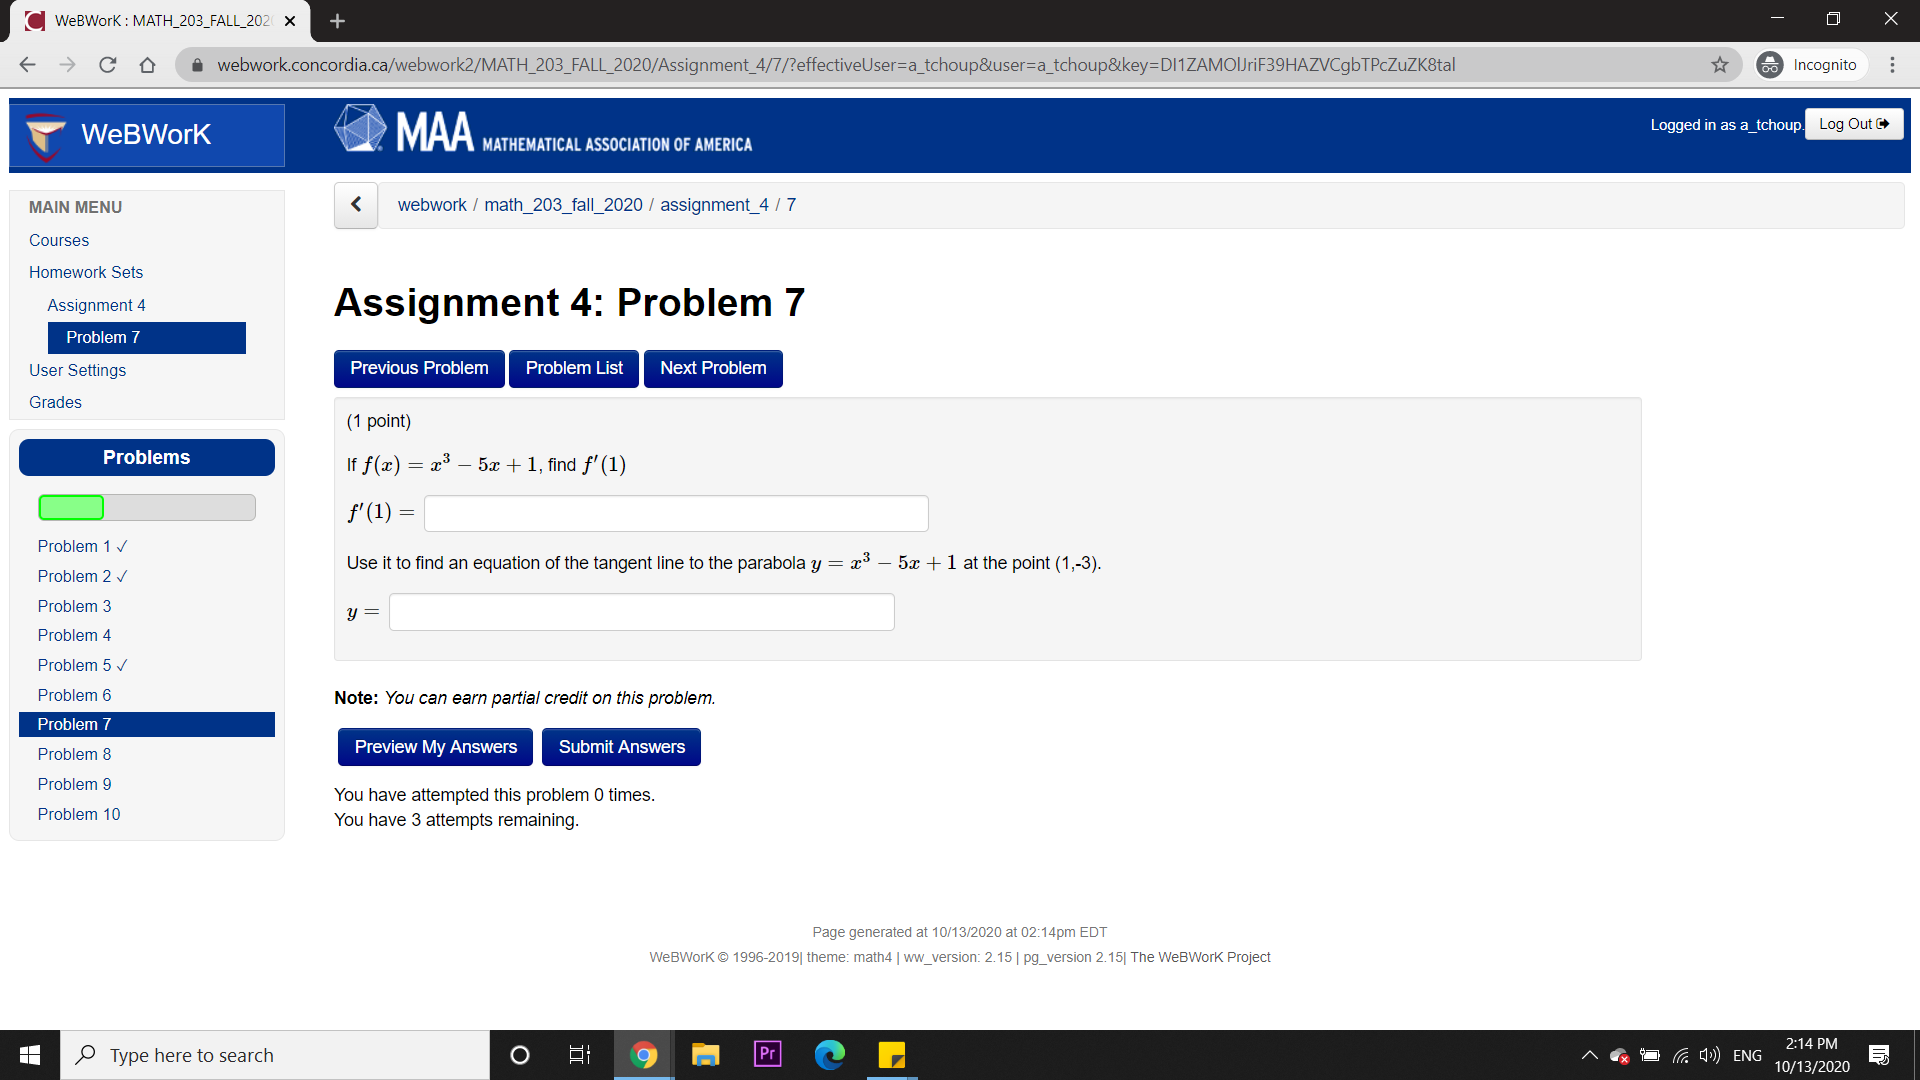Viewport: 1920px width, 1080px height.
Task: Click the browser reload icon
Action: coord(108,65)
